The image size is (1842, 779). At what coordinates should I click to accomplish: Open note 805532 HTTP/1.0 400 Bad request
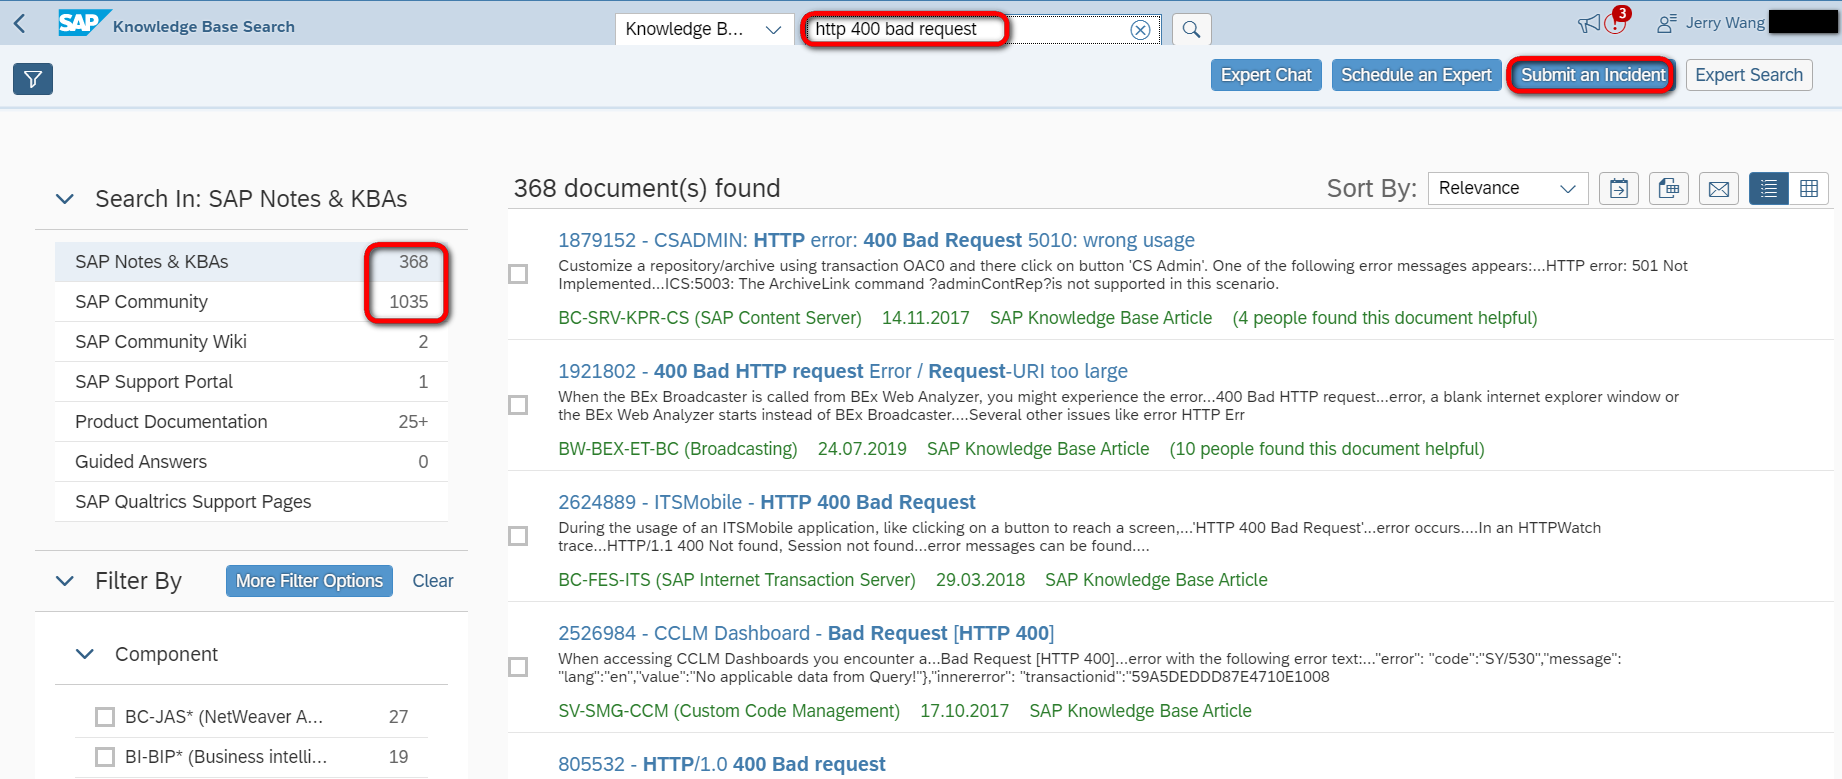click(x=722, y=764)
